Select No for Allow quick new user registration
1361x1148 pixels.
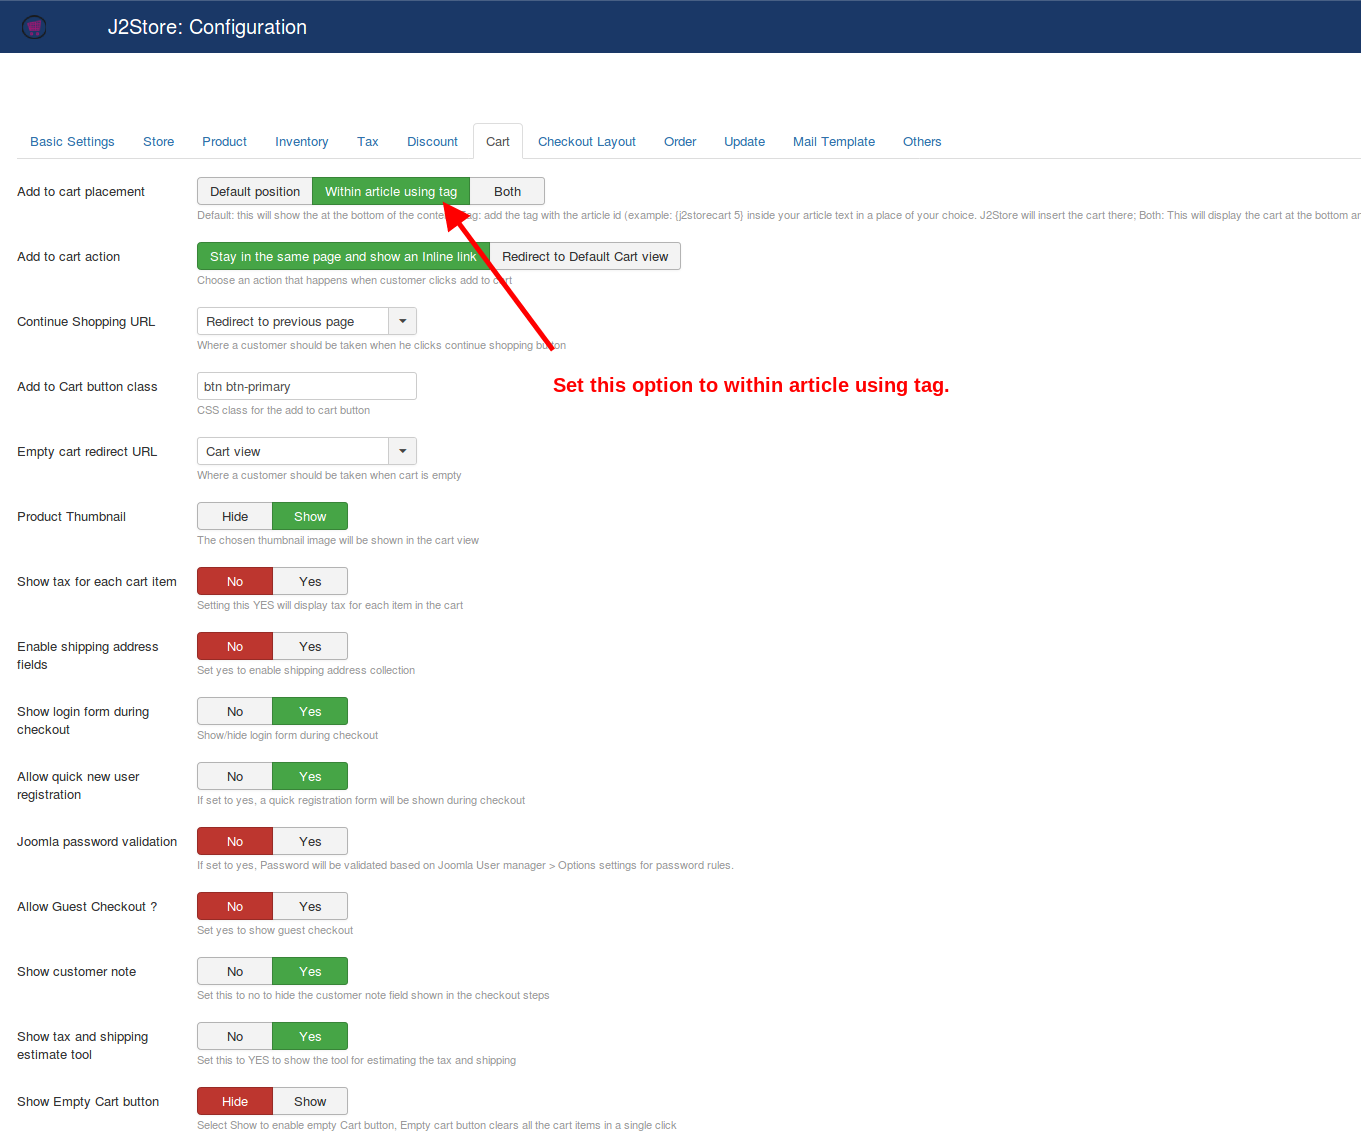[x=235, y=777]
